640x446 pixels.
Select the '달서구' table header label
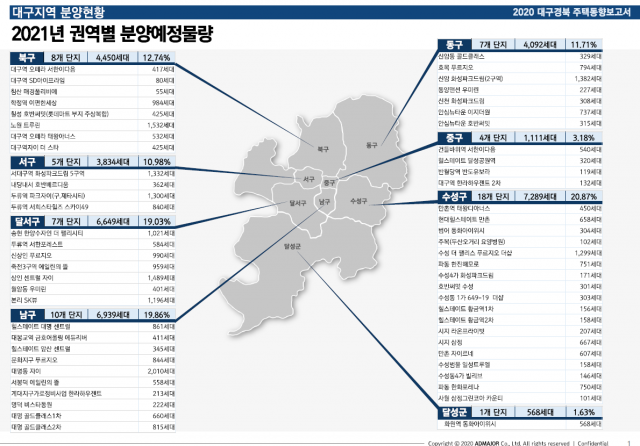click(x=27, y=222)
